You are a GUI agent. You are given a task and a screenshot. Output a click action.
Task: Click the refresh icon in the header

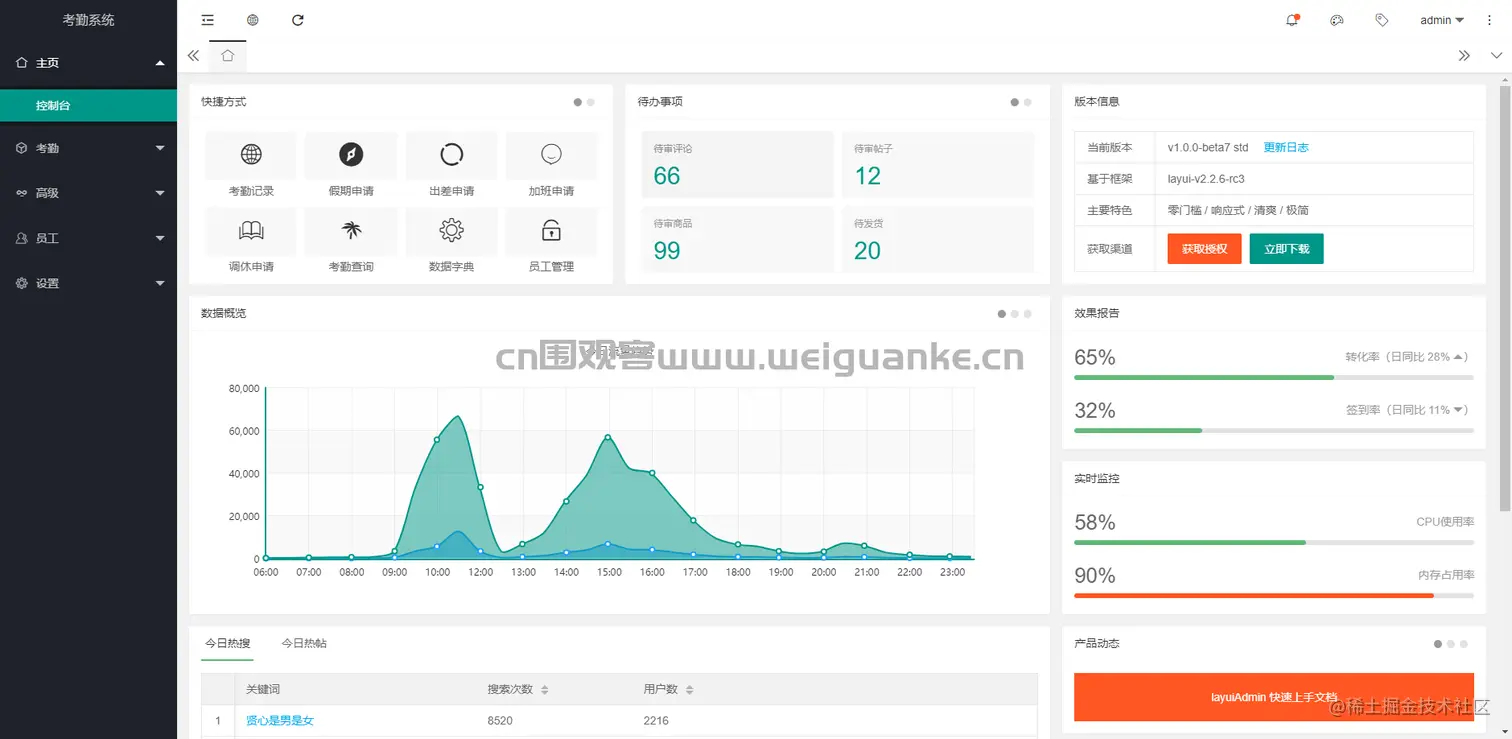pos(298,20)
